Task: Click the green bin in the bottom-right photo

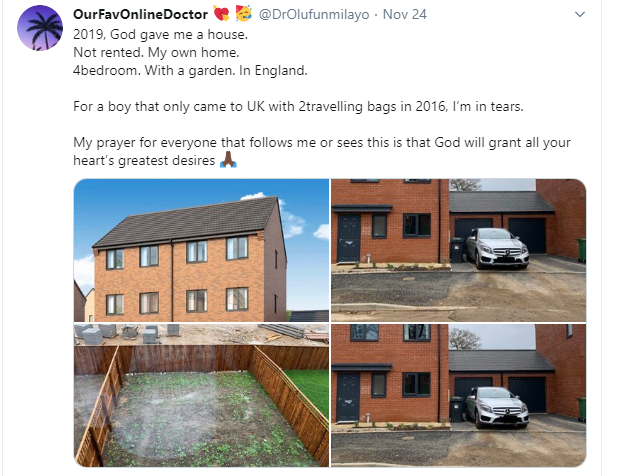Action: [582, 409]
